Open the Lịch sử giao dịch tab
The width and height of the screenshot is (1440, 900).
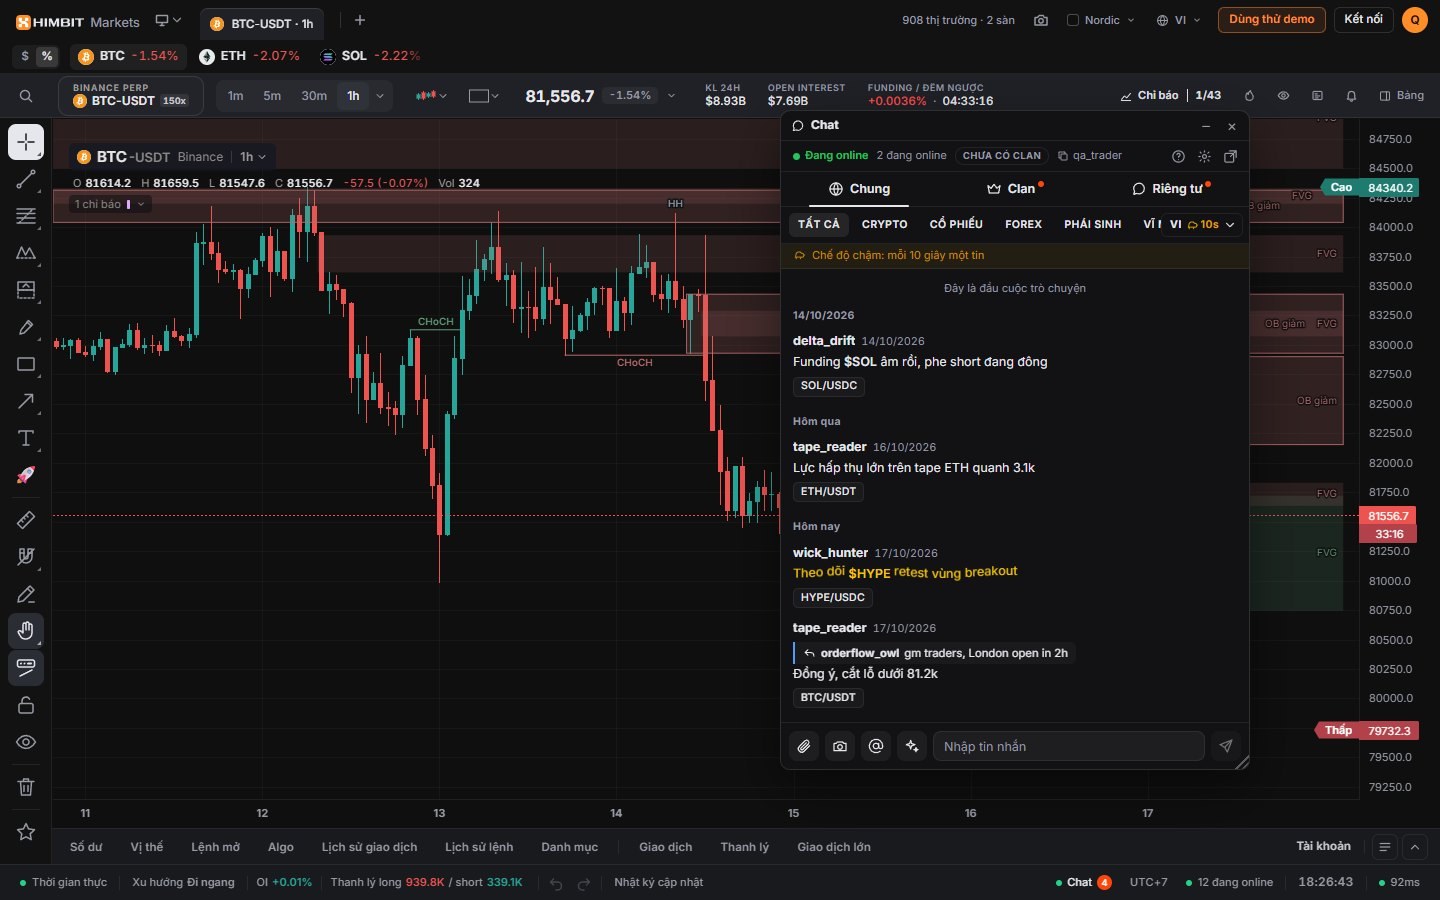tap(369, 847)
